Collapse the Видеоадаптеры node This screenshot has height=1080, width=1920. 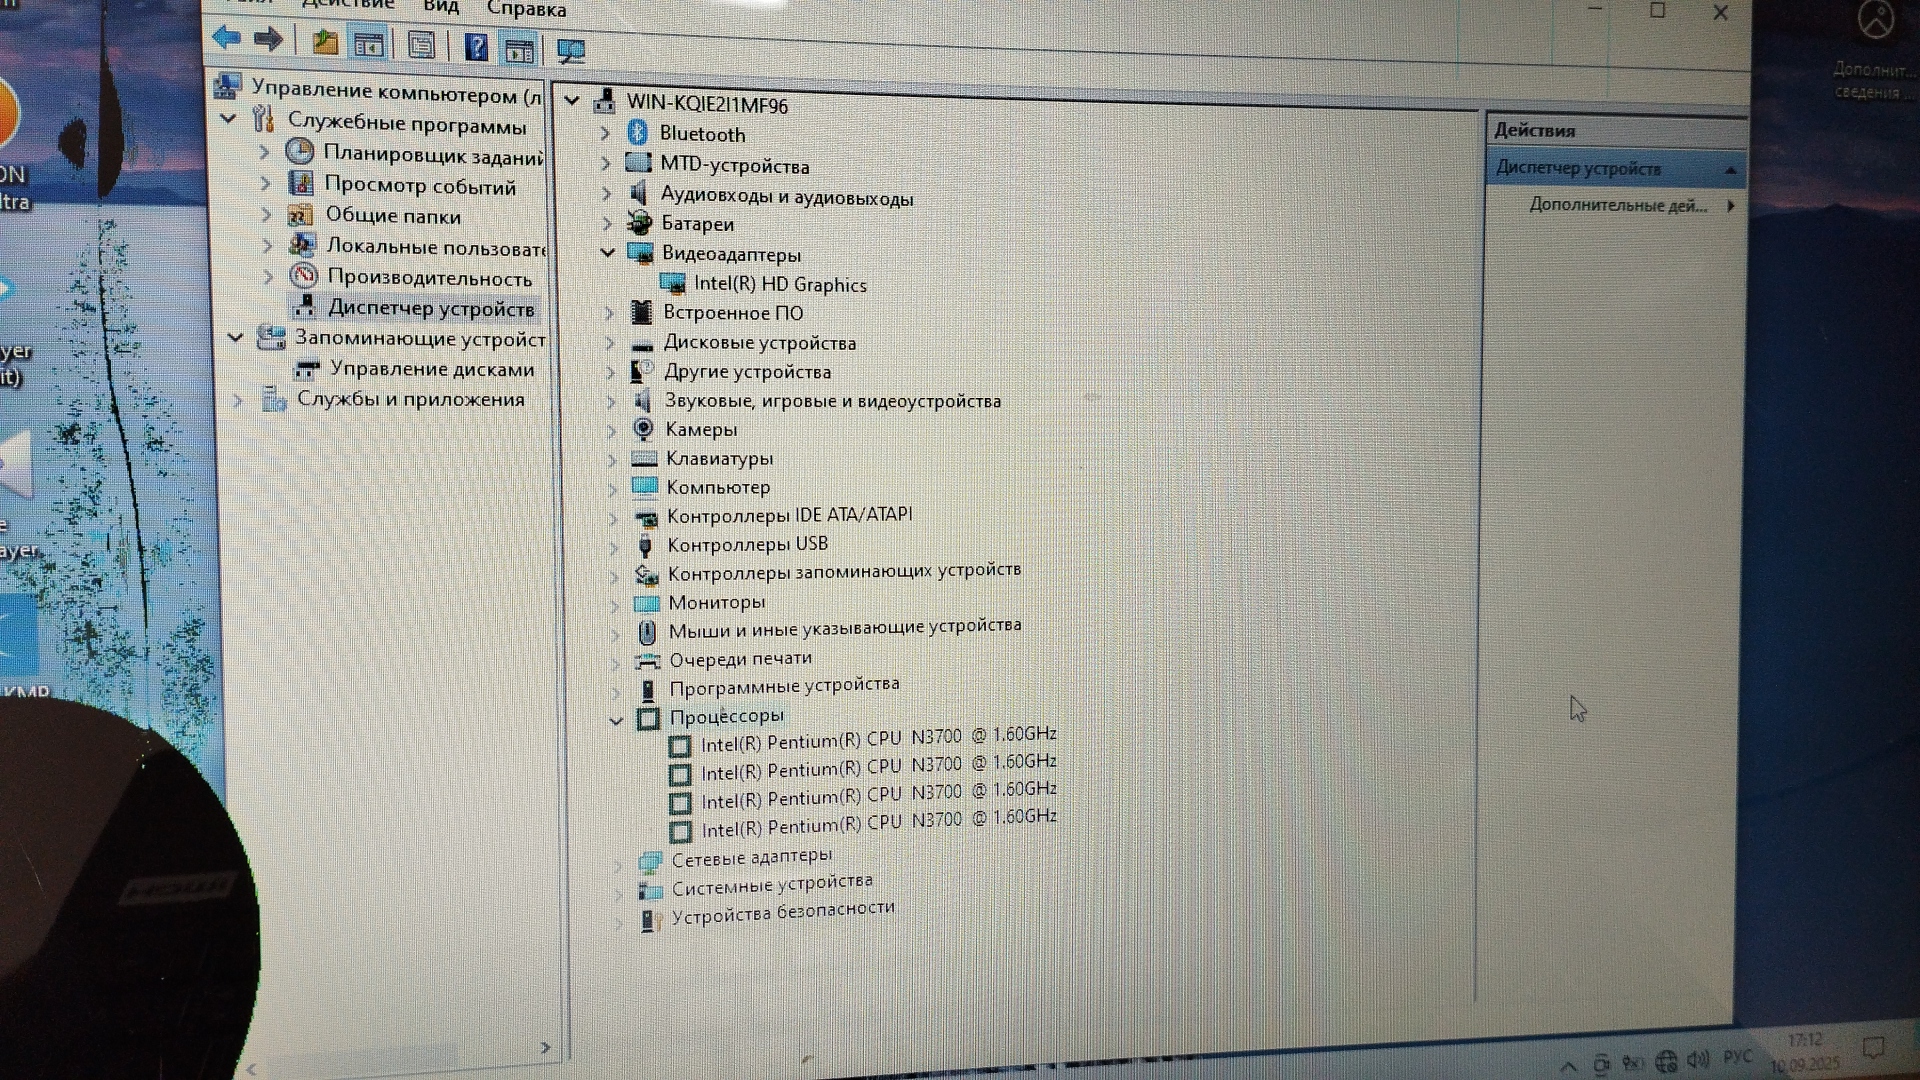(x=607, y=253)
